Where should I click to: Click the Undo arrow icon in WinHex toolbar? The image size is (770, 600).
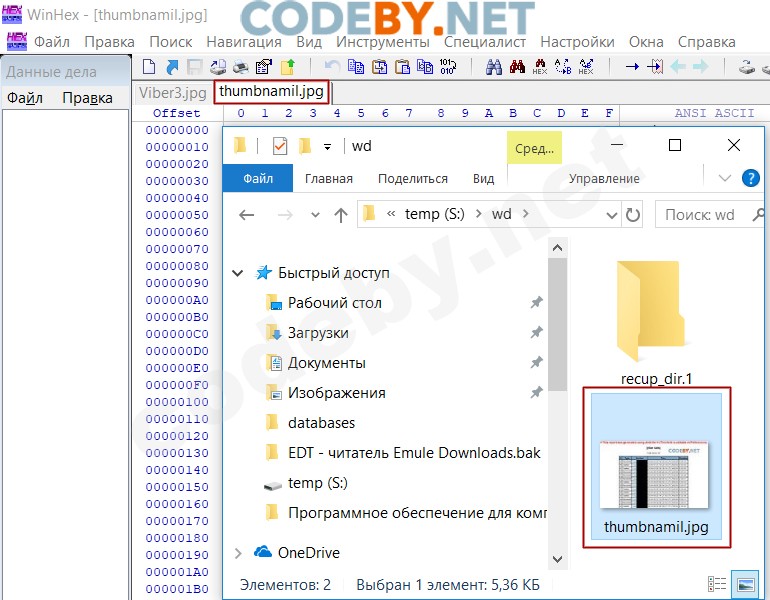click(x=331, y=67)
